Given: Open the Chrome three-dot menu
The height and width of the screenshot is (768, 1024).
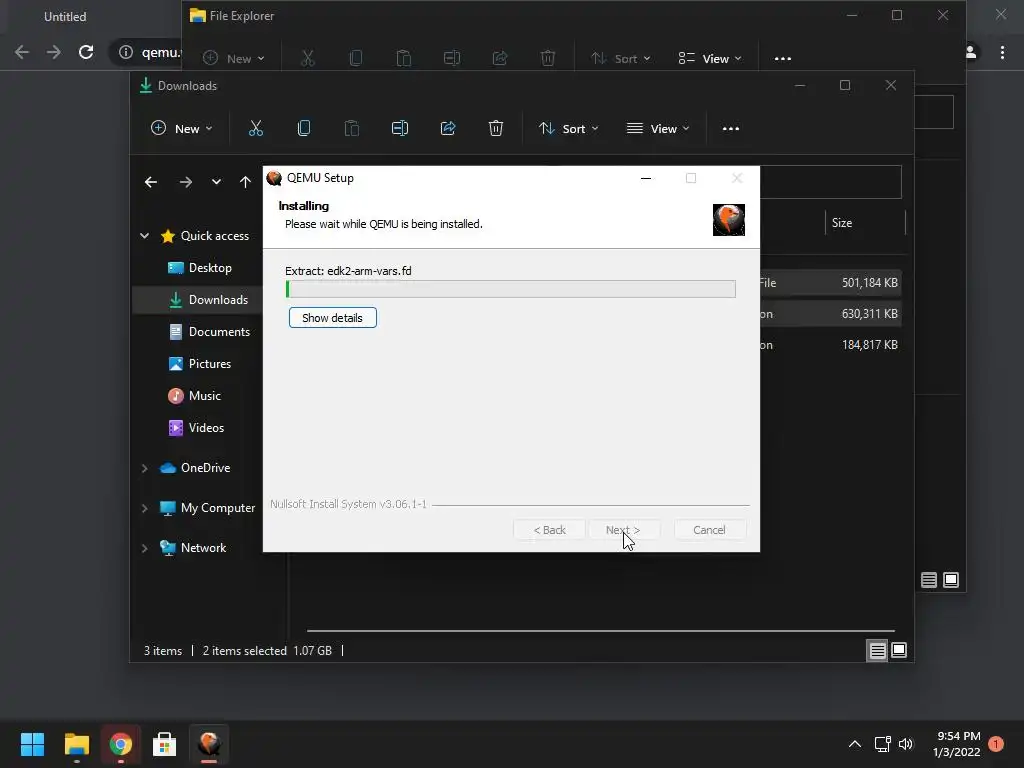Looking at the screenshot, I should pos(1002,52).
